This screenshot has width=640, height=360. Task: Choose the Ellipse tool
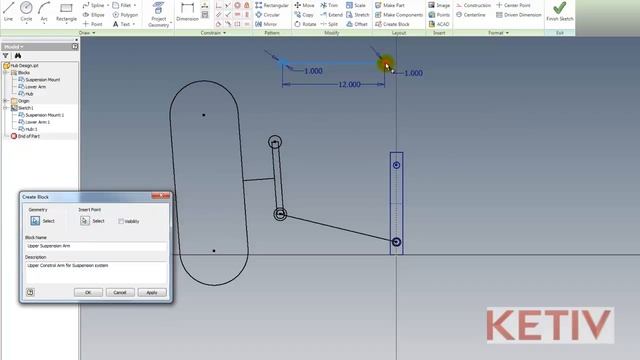[93, 15]
